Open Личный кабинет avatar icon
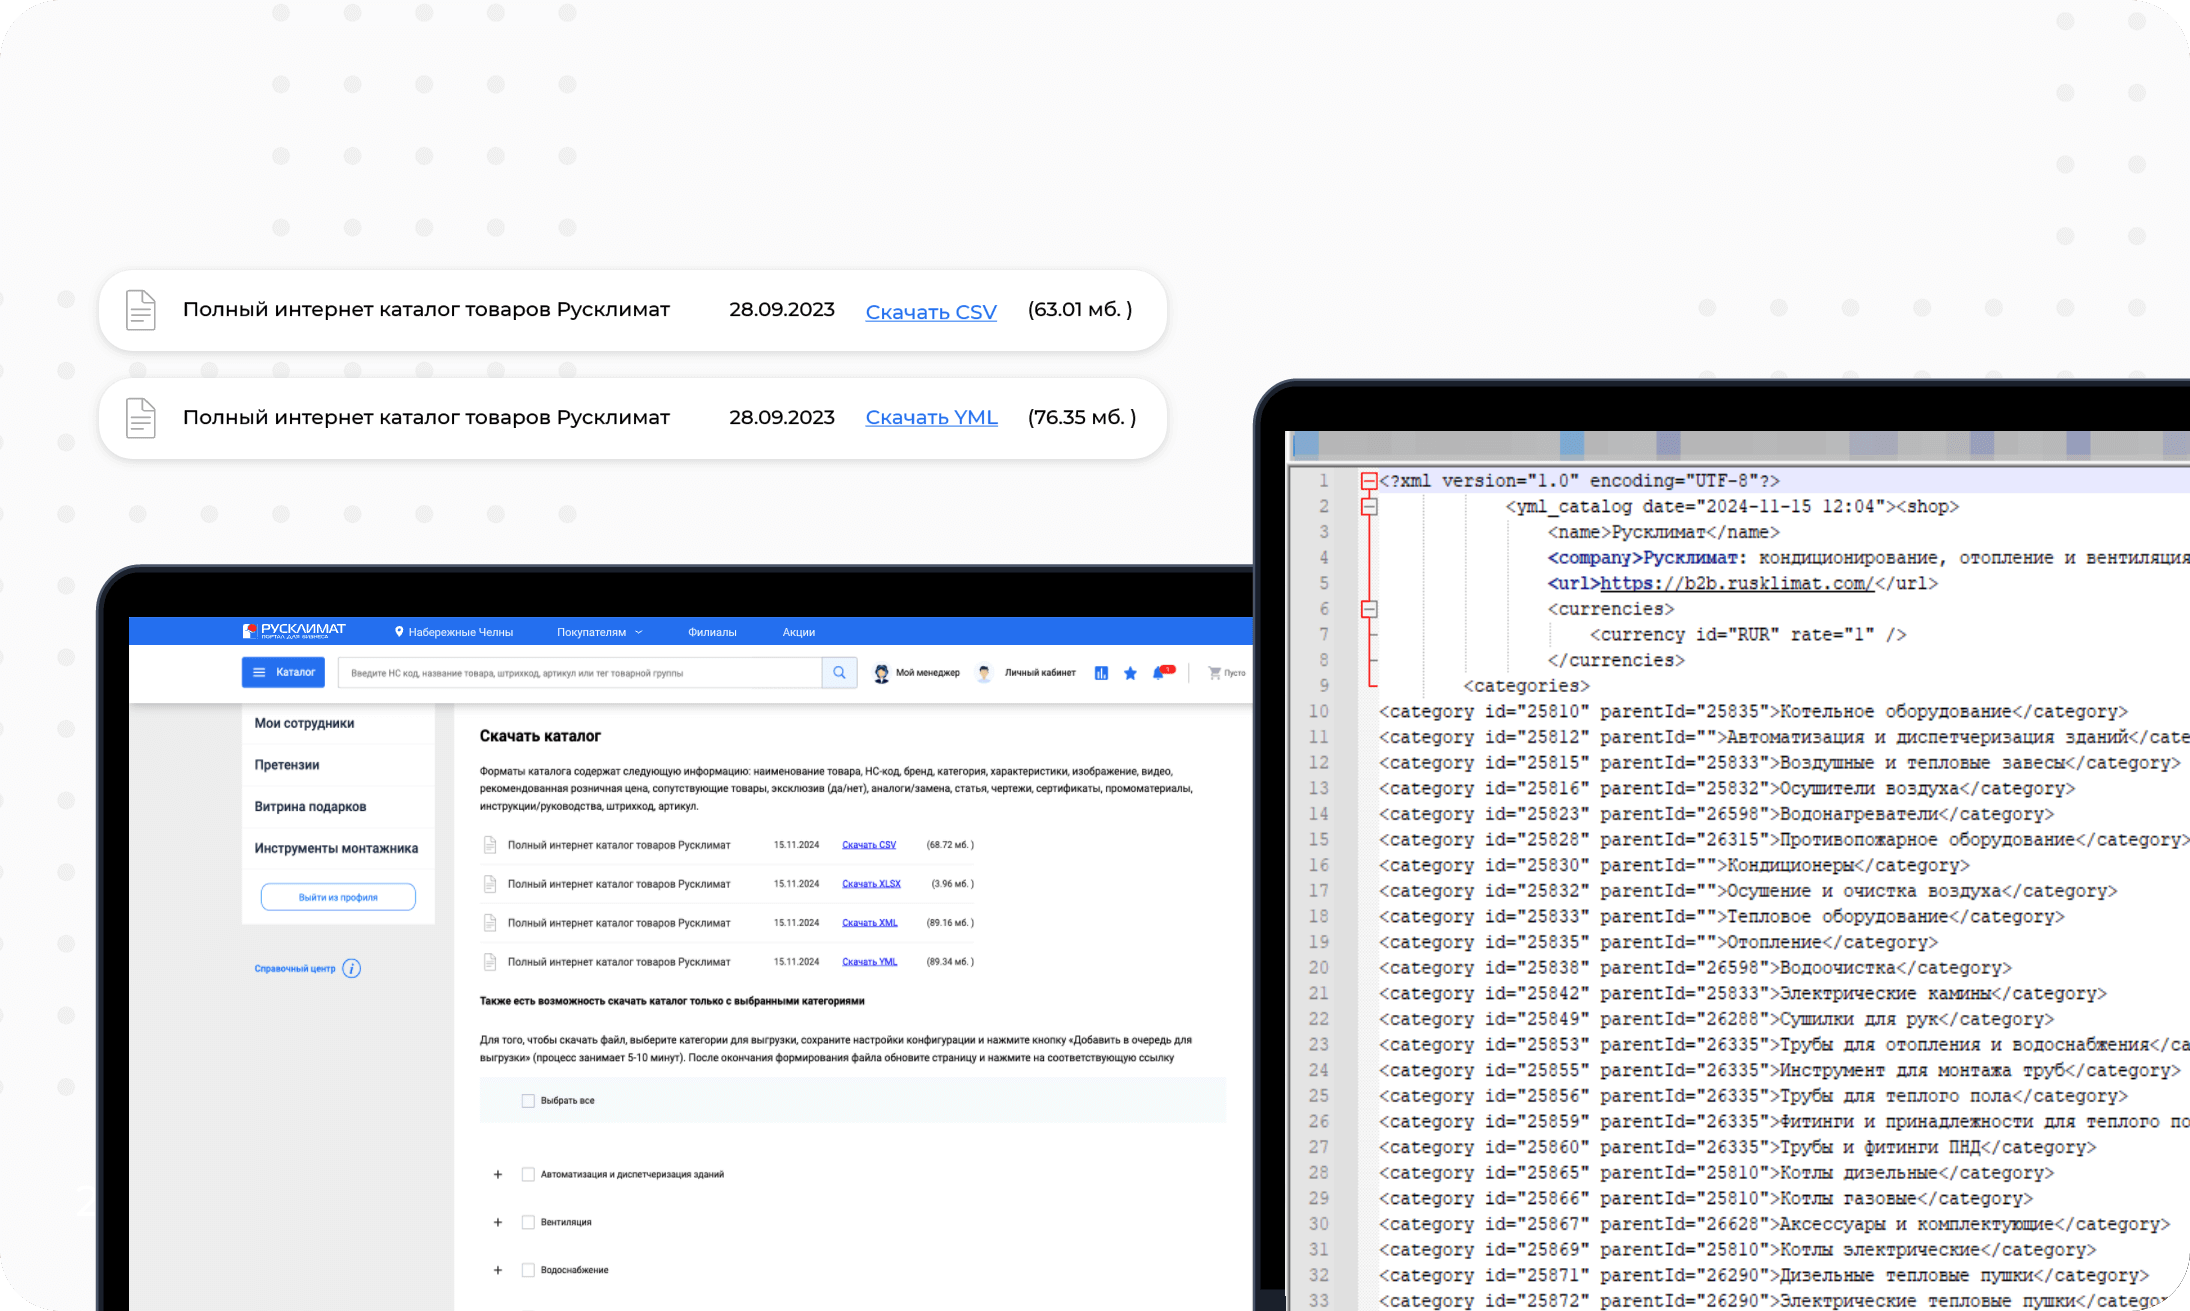 pyautogui.click(x=984, y=674)
